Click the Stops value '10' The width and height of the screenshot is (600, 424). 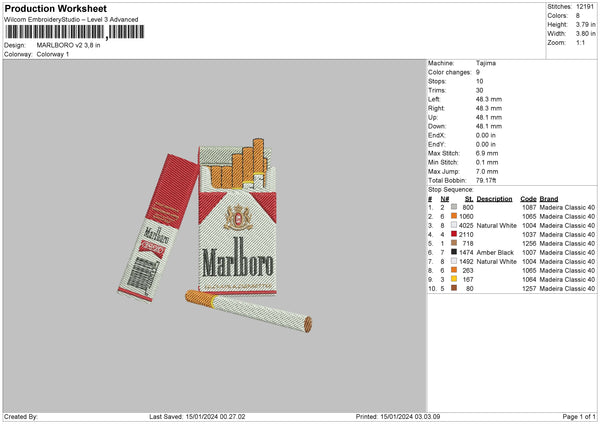click(479, 82)
